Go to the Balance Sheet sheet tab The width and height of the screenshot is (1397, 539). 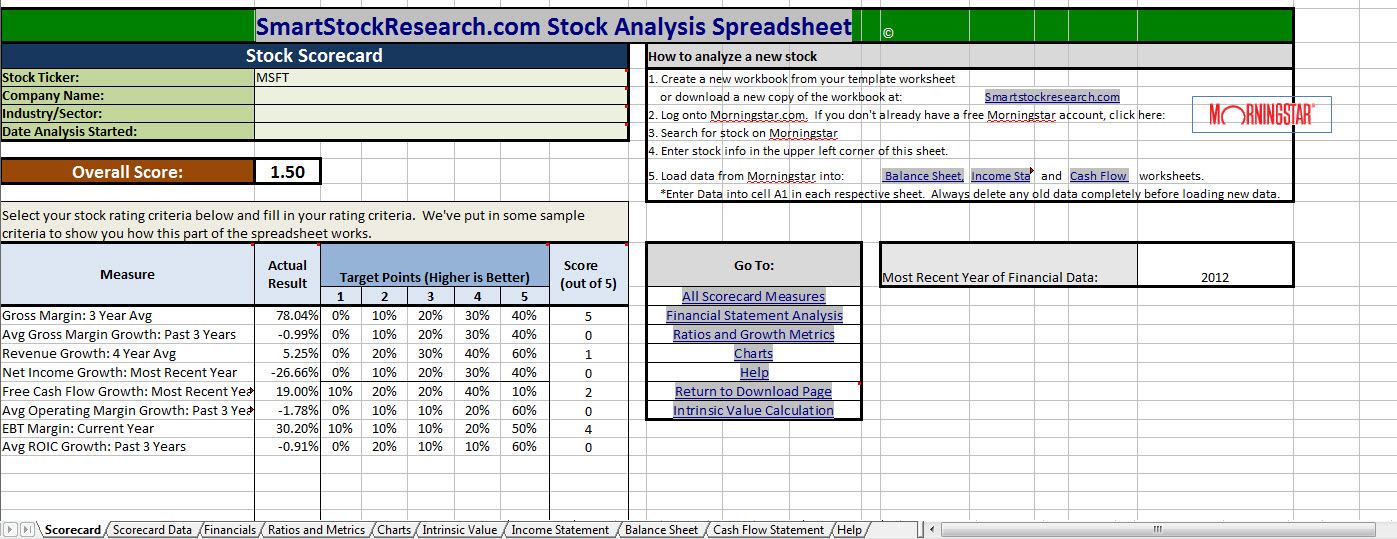tap(661, 530)
